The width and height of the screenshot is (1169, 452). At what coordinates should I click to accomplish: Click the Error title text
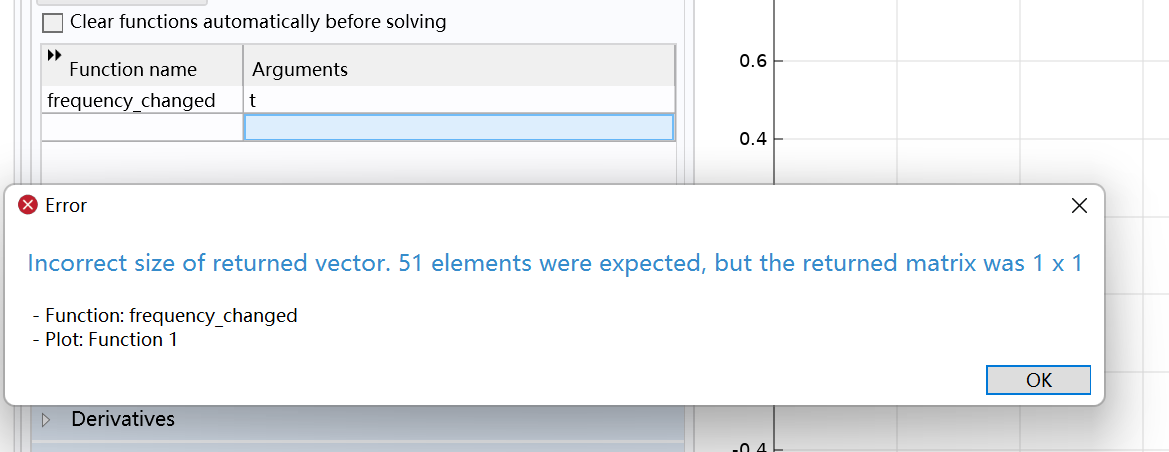(x=66, y=206)
